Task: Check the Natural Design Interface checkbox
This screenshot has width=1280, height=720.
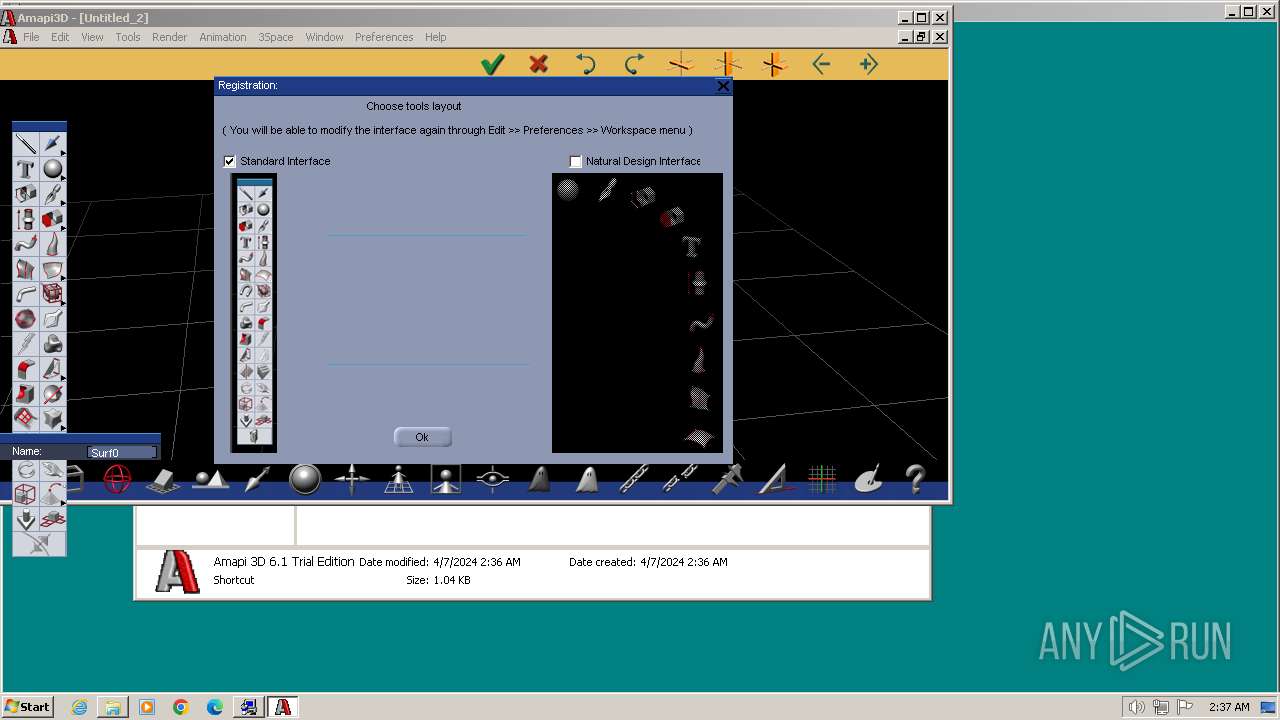Action: [575, 161]
